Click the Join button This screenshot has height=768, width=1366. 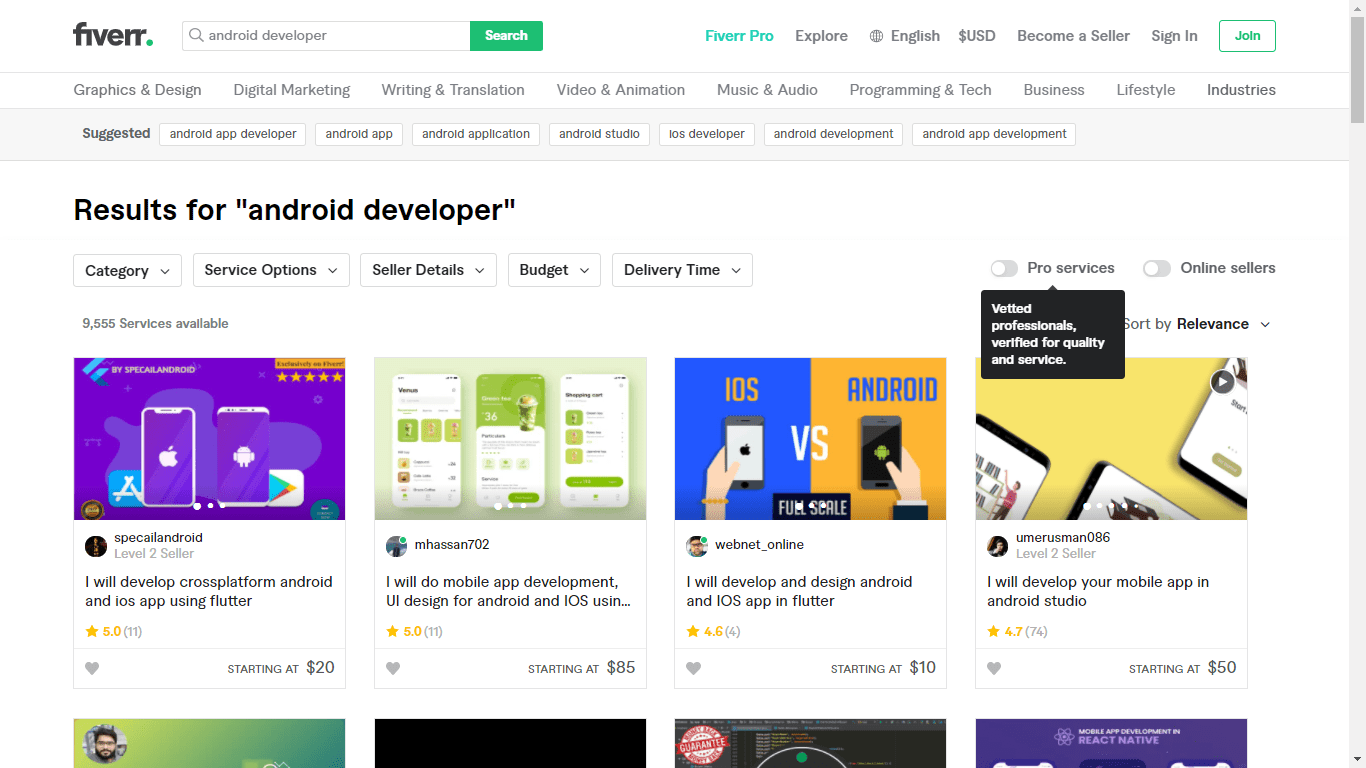1247,36
